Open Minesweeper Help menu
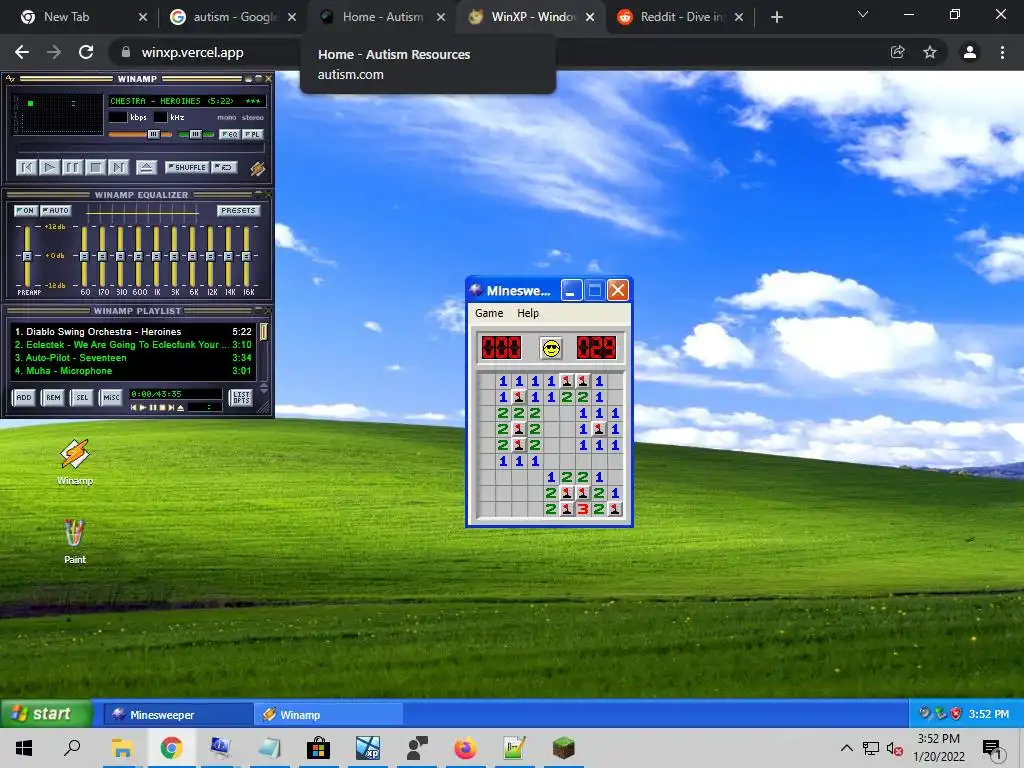1024x768 pixels. 528,313
